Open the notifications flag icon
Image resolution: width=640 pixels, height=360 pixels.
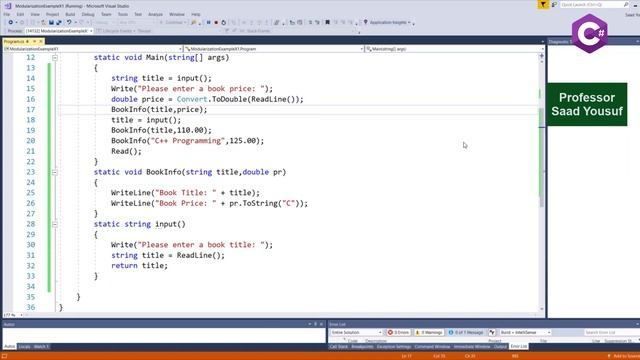543,4
